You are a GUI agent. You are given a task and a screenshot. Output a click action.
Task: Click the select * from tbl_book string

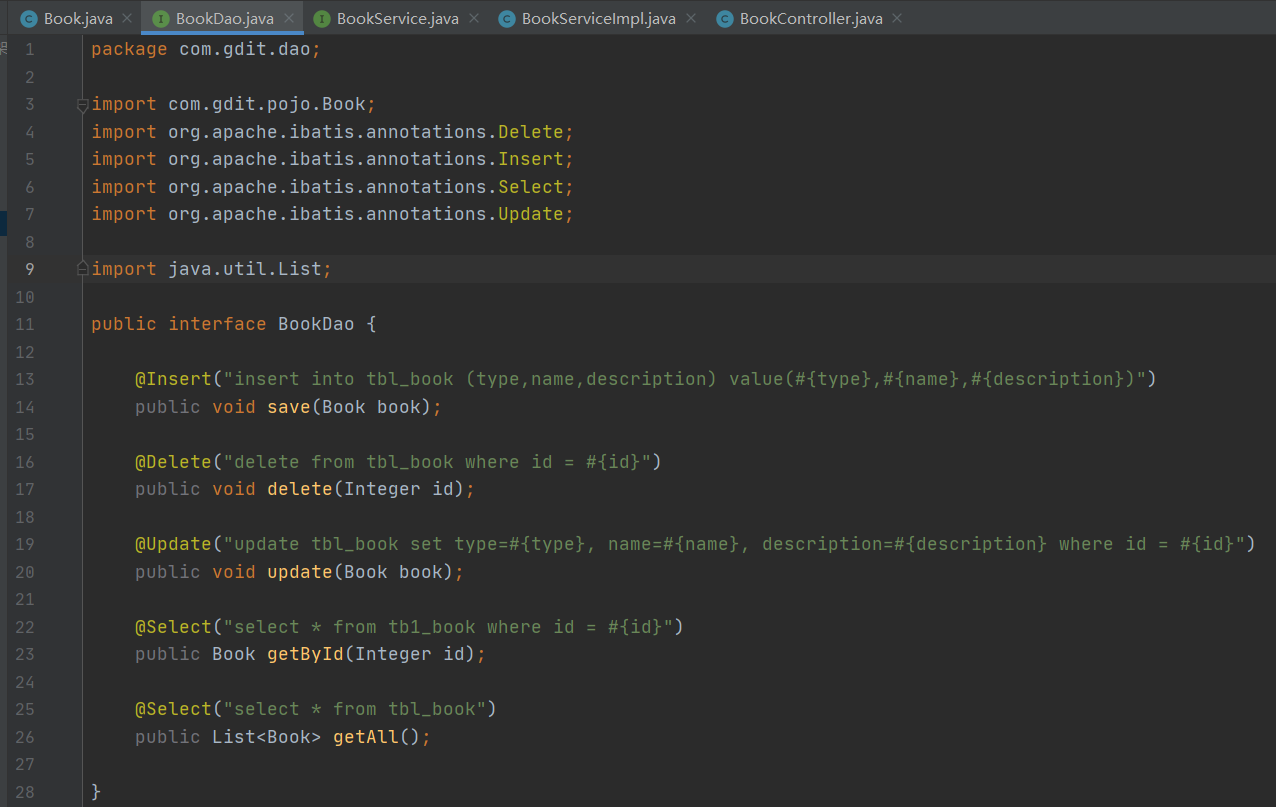(x=355, y=709)
